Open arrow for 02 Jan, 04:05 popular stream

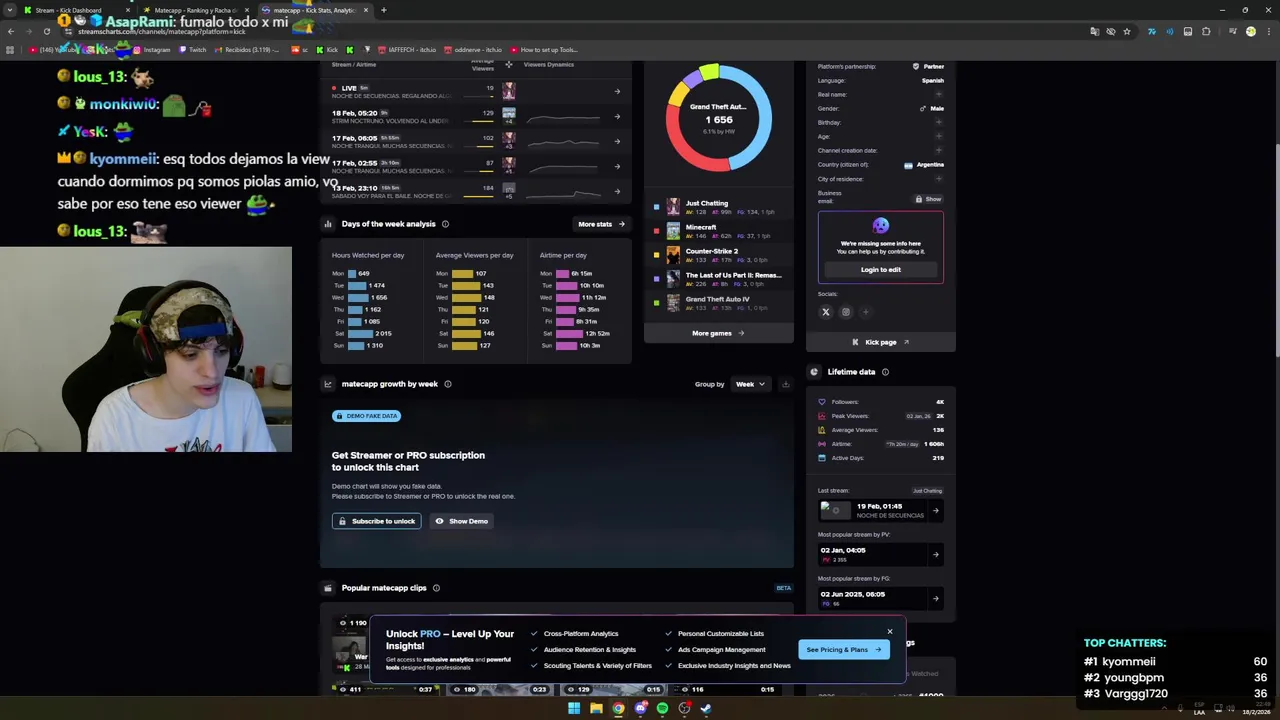point(936,555)
